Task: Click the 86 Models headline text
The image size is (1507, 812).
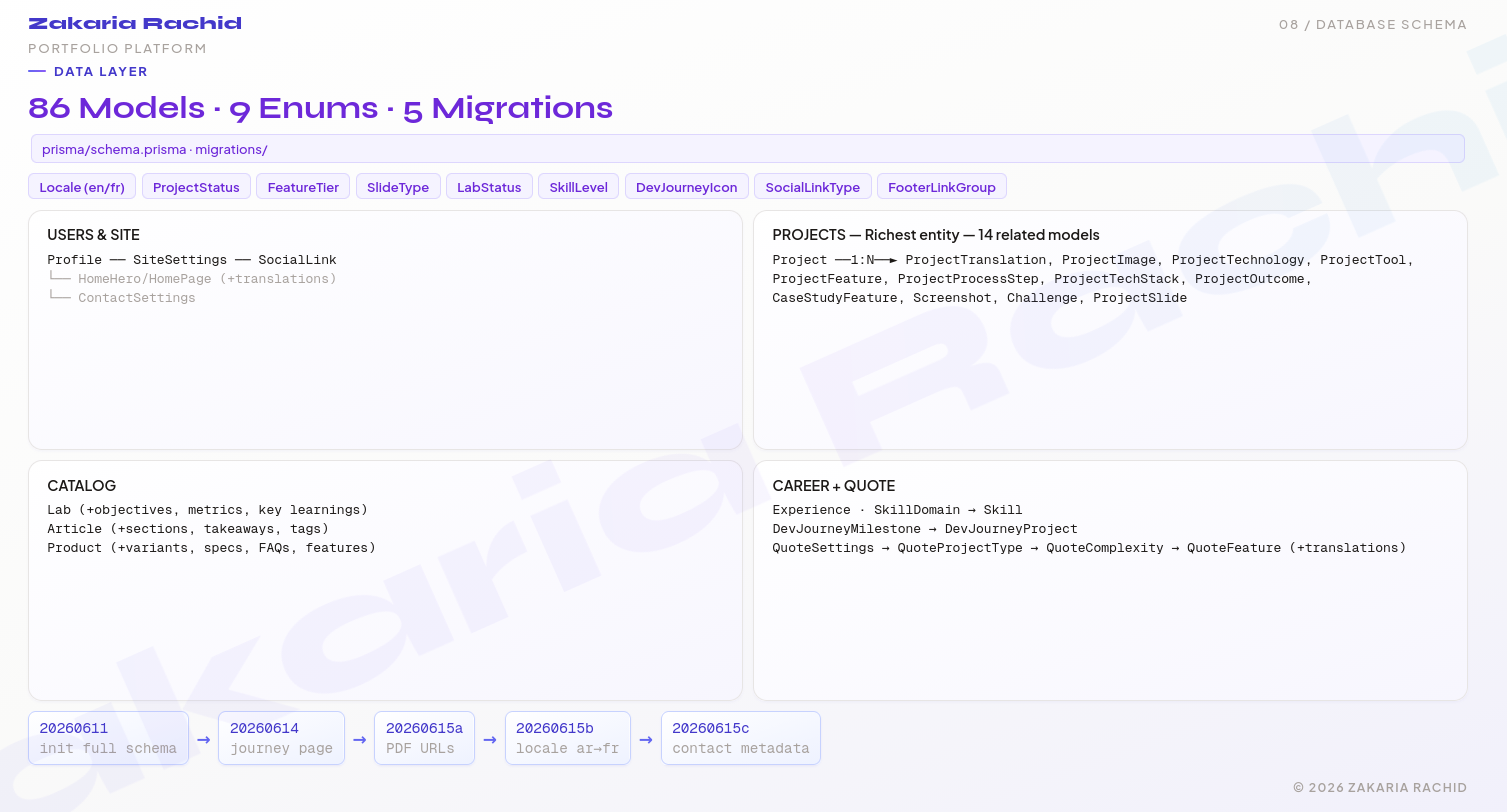Action: click(x=320, y=108)
